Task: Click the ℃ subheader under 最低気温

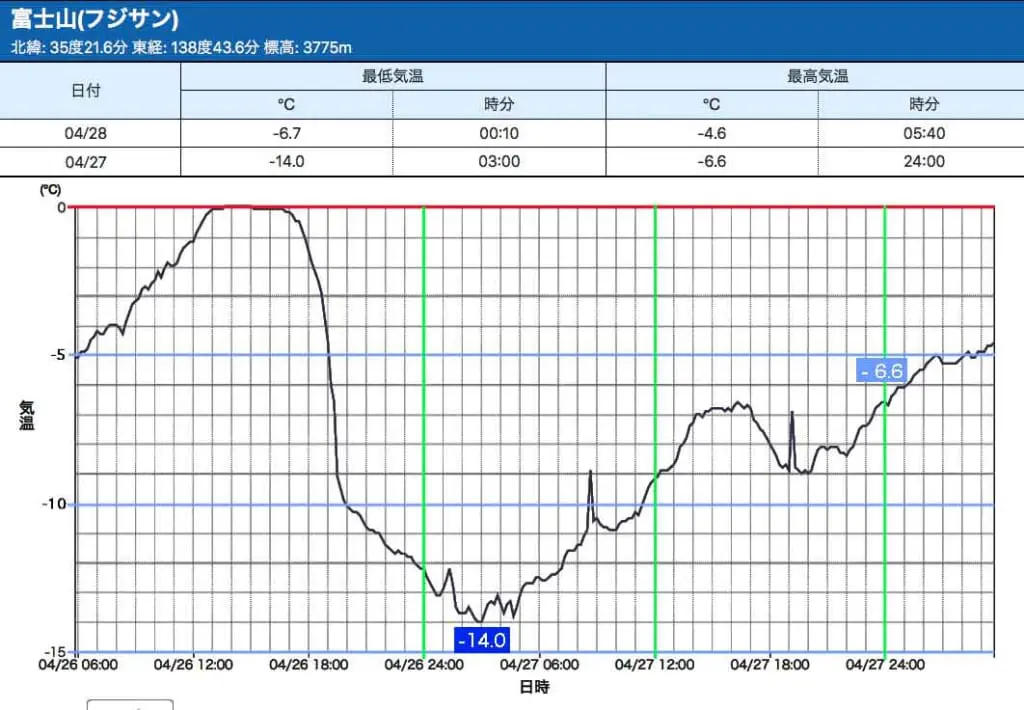Action: pos(286,105)
